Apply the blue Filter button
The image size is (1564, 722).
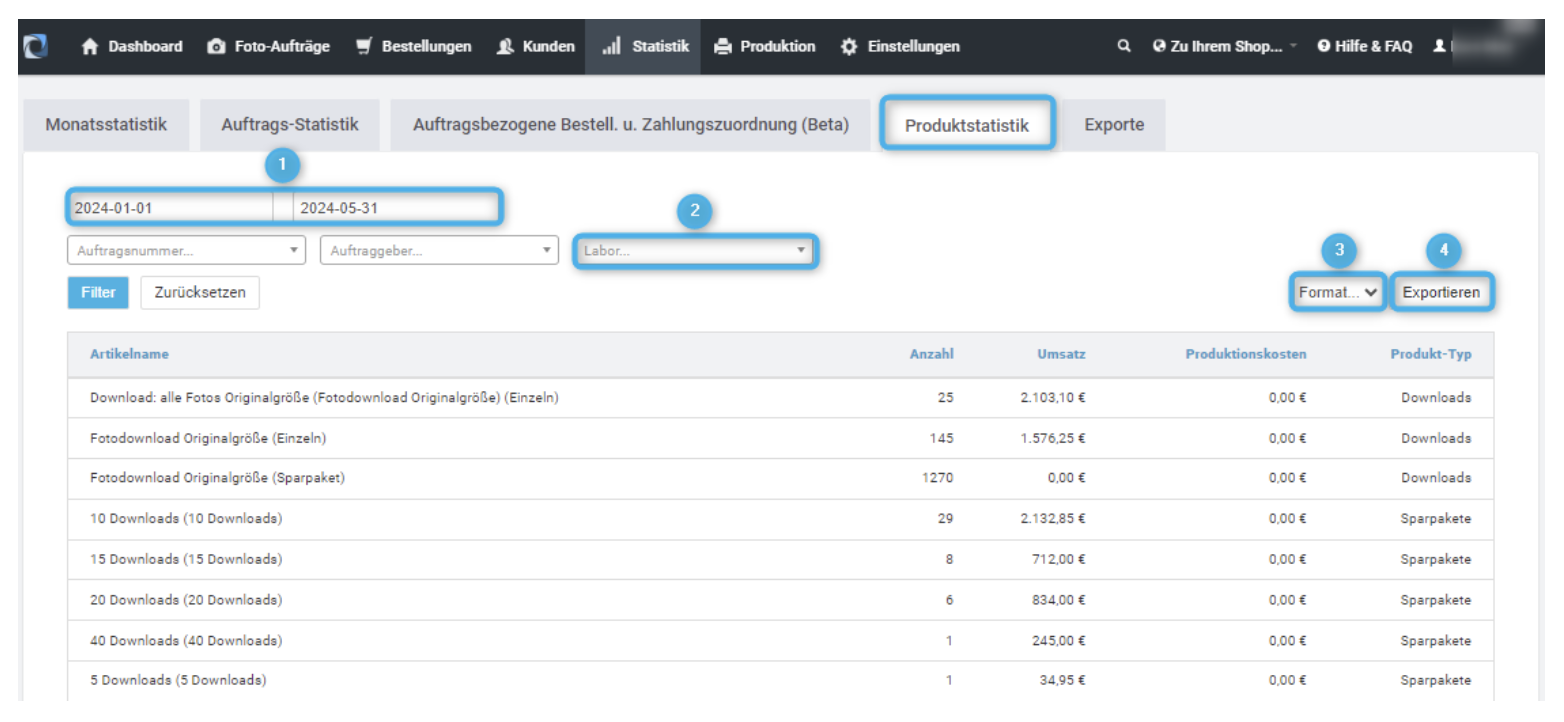click(x=98, y=293)
